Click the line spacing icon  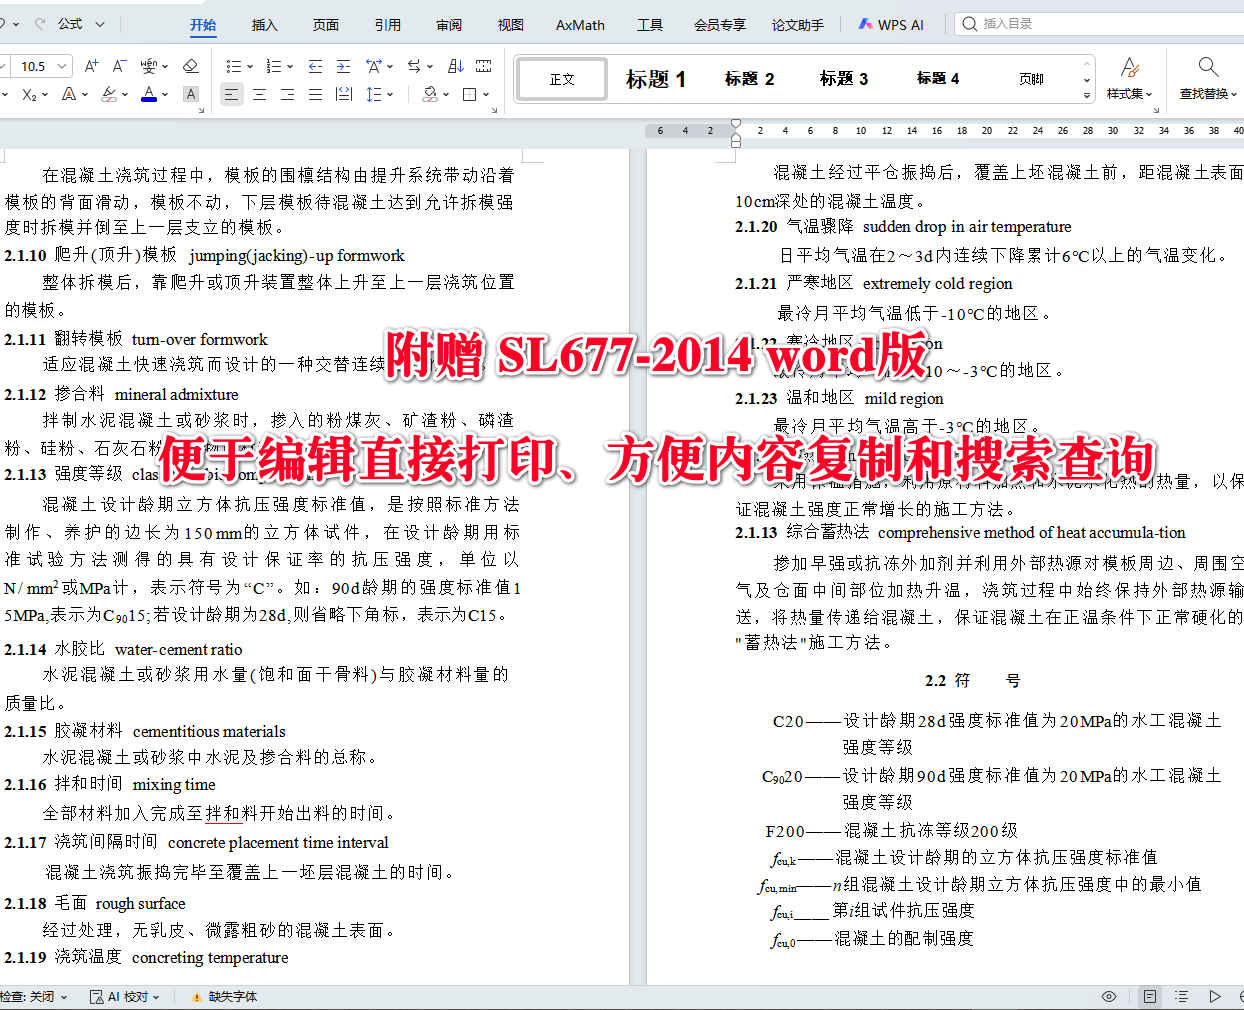tap(373, 94)
